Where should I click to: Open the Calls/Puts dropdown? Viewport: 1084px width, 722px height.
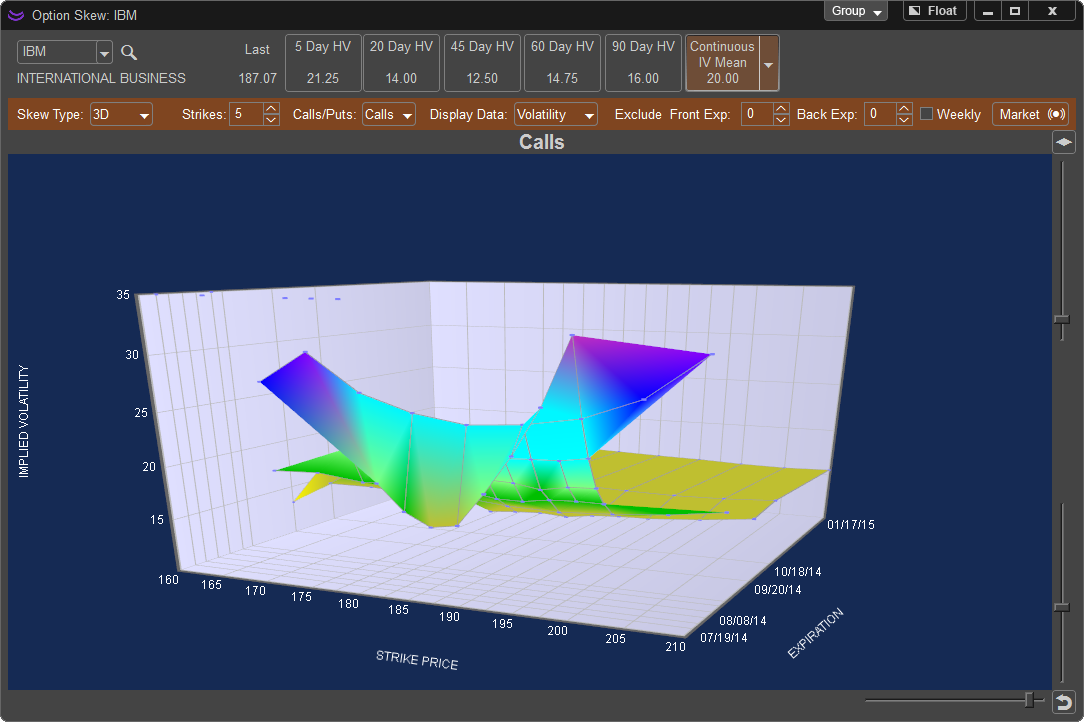pos(389,115)
